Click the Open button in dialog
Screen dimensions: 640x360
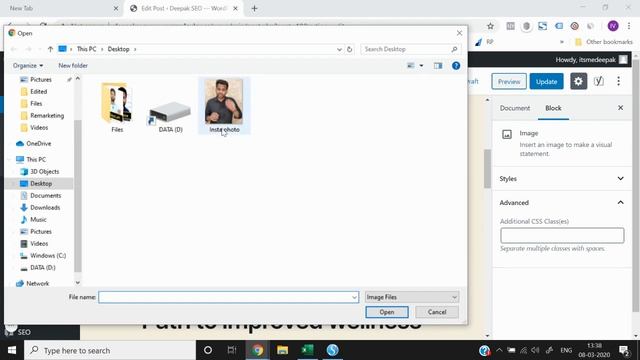coord(387,312)
